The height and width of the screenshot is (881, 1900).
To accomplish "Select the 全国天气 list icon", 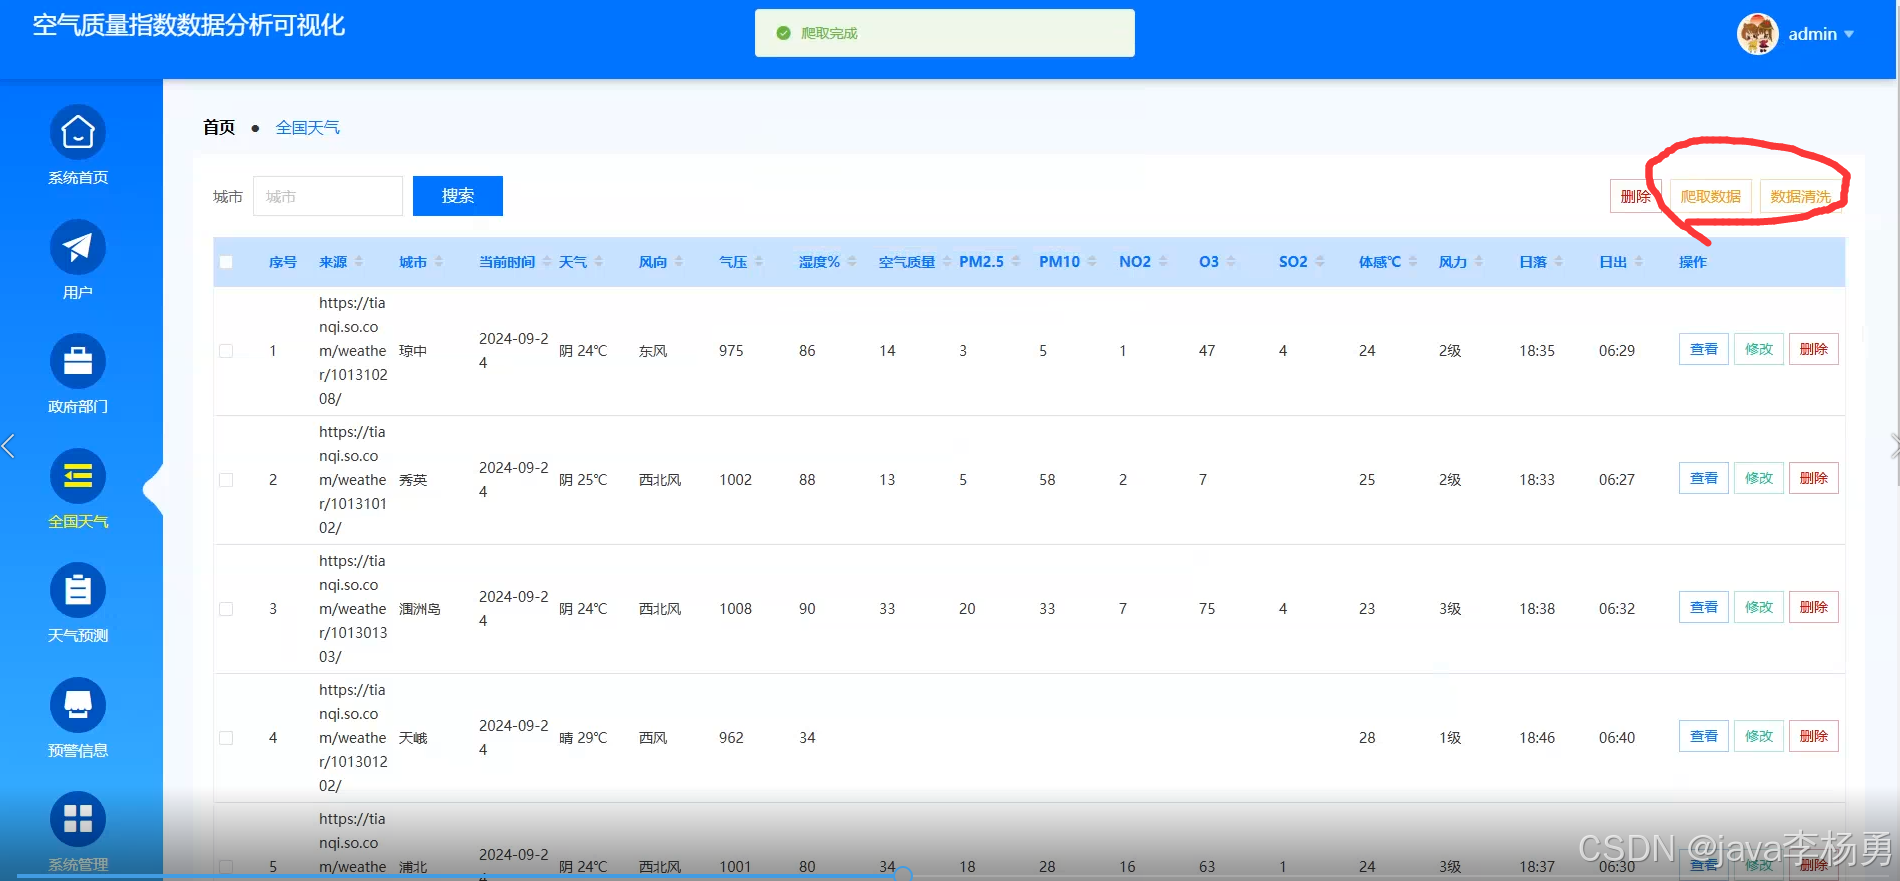I will 78,476.
